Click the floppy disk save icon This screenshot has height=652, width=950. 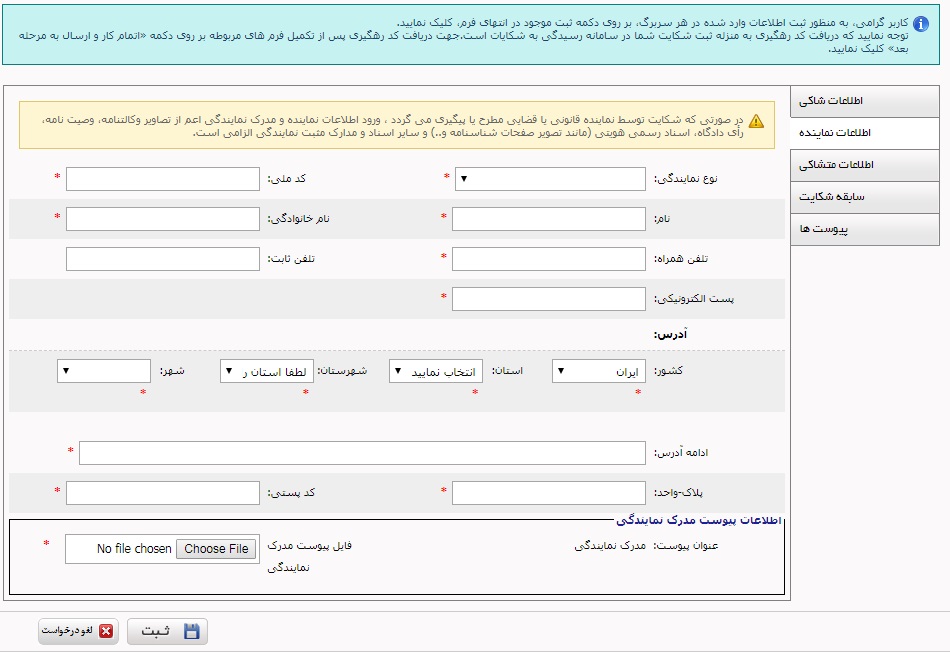191,631
